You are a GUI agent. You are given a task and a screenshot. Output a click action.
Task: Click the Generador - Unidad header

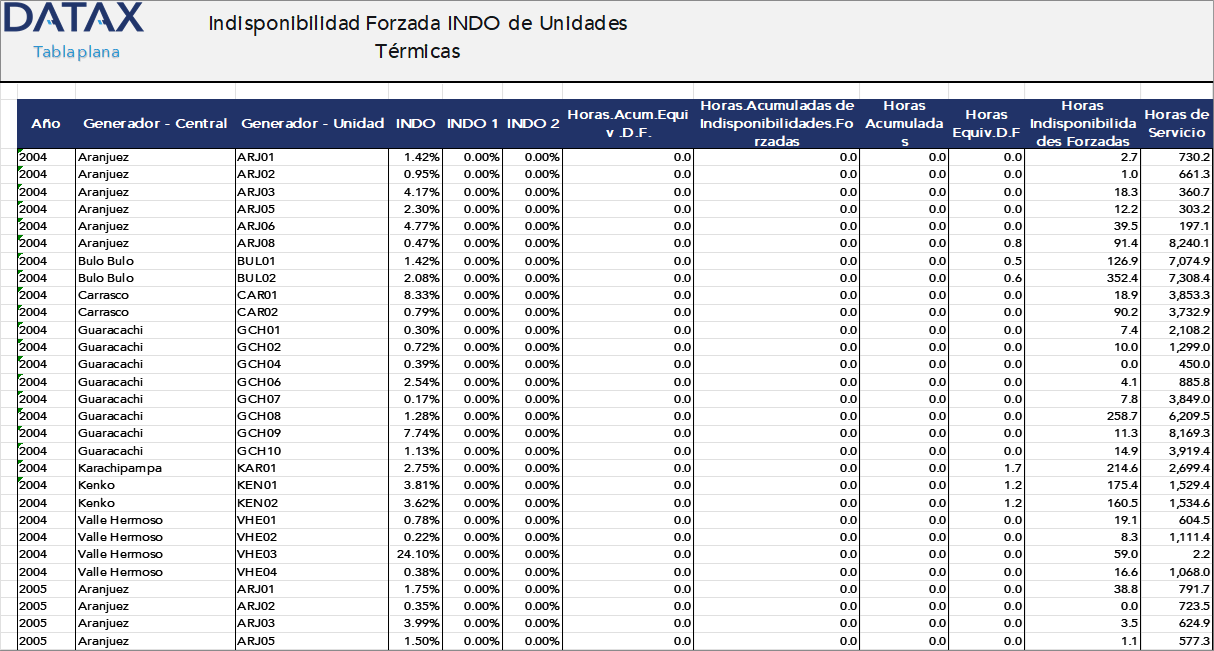pos(310,123)
